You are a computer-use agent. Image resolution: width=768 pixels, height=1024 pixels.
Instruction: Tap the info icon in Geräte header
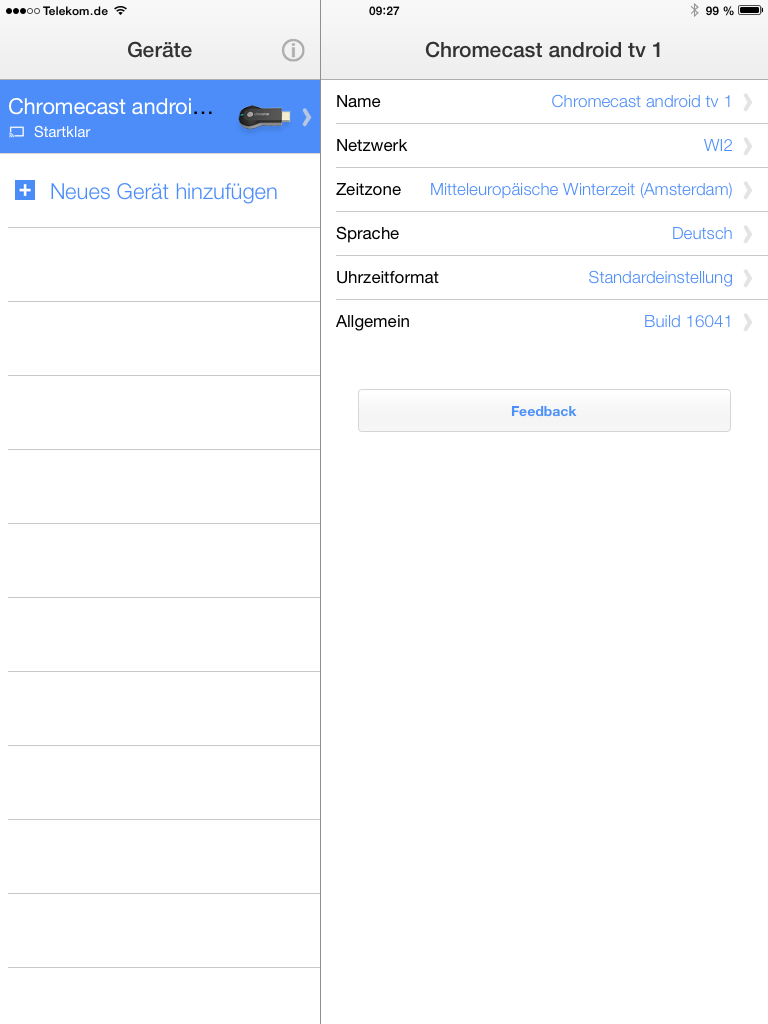click(x=293, y=50)
